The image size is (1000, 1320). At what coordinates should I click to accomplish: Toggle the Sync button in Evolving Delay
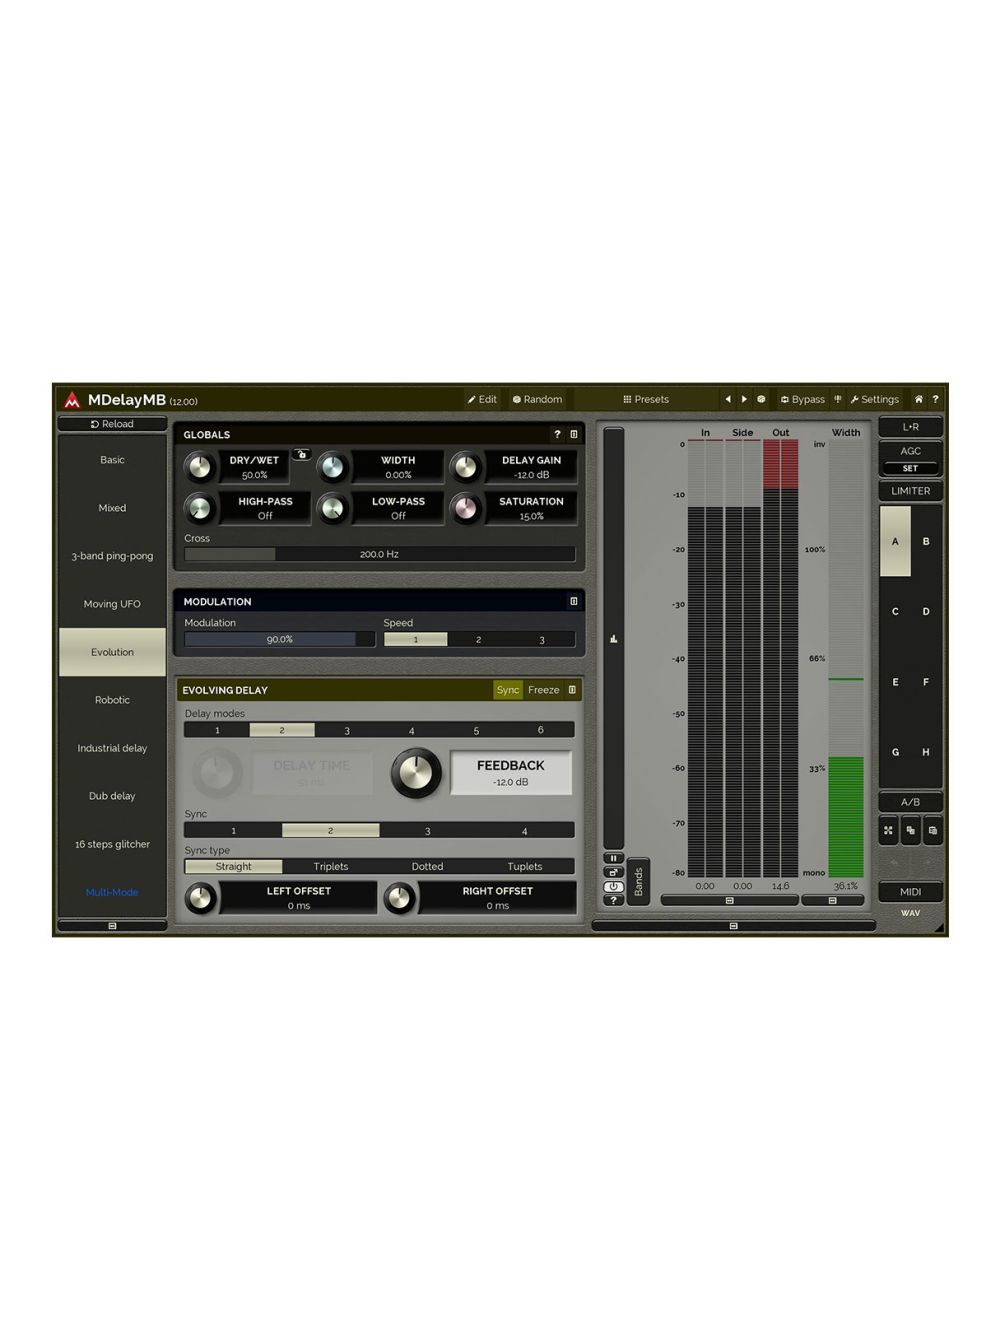507,690
